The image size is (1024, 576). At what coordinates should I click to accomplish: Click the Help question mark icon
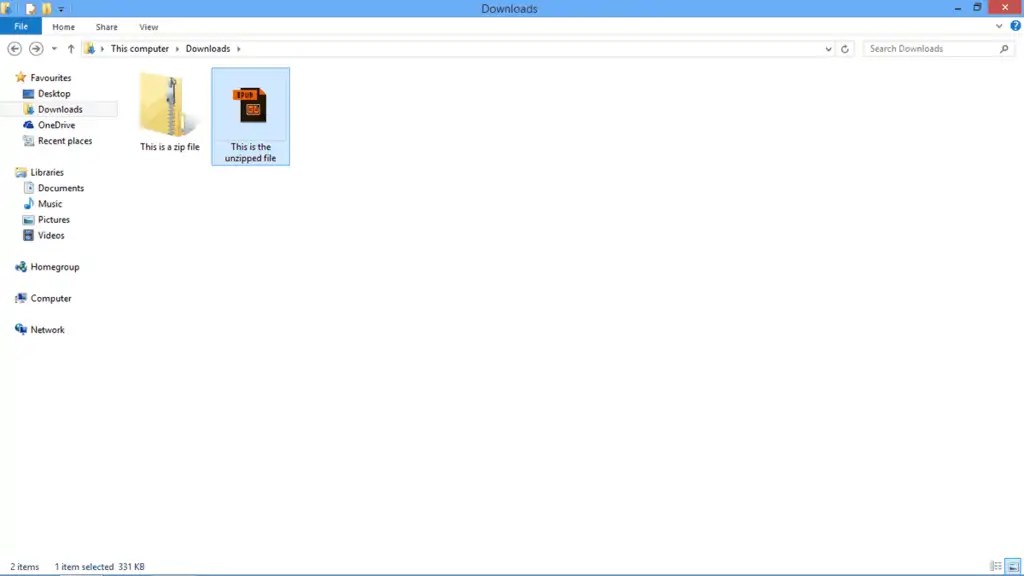click(x=1015, y=26)
